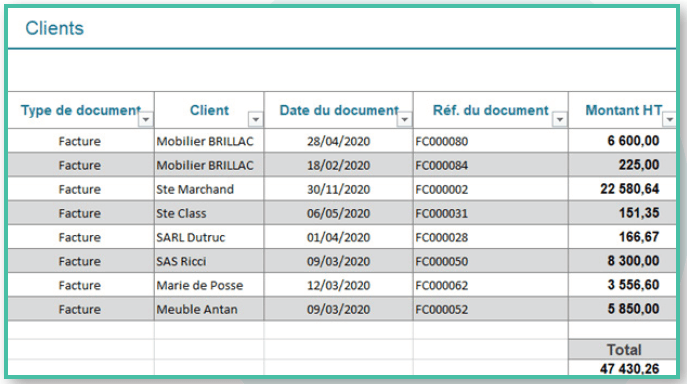Click the amount 5 850,00
This screenshot has width=687, height=384.
coord(633,309)
